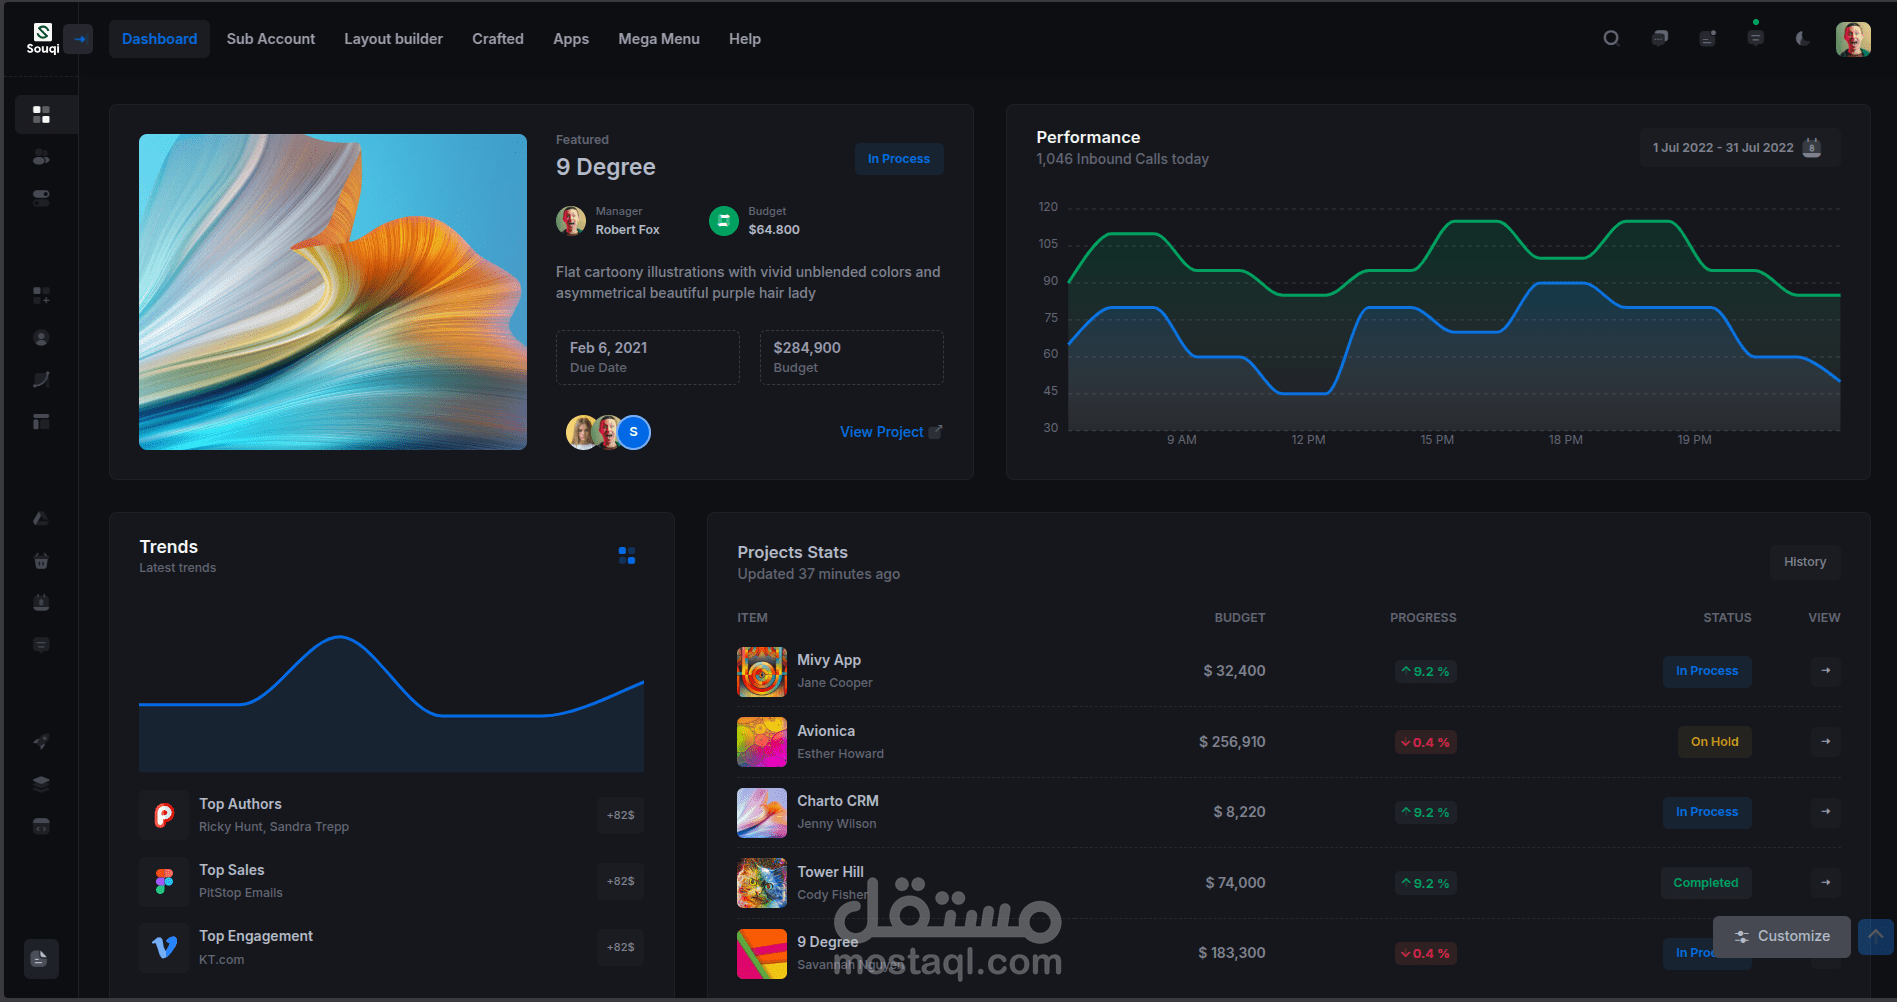Open the Crafted menu
Image resolution: width=1897 pixels, height=1002 pixels.
[x=498, y=39]
